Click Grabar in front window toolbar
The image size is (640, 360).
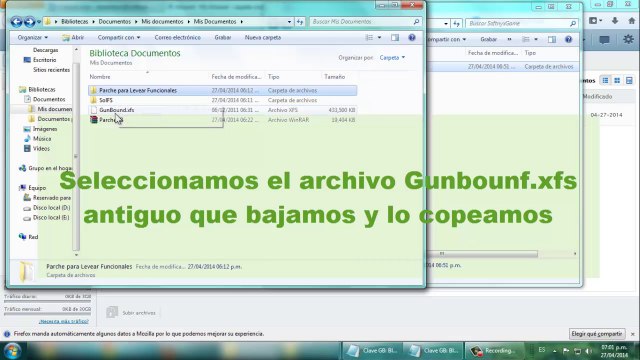tap(223, 38)
